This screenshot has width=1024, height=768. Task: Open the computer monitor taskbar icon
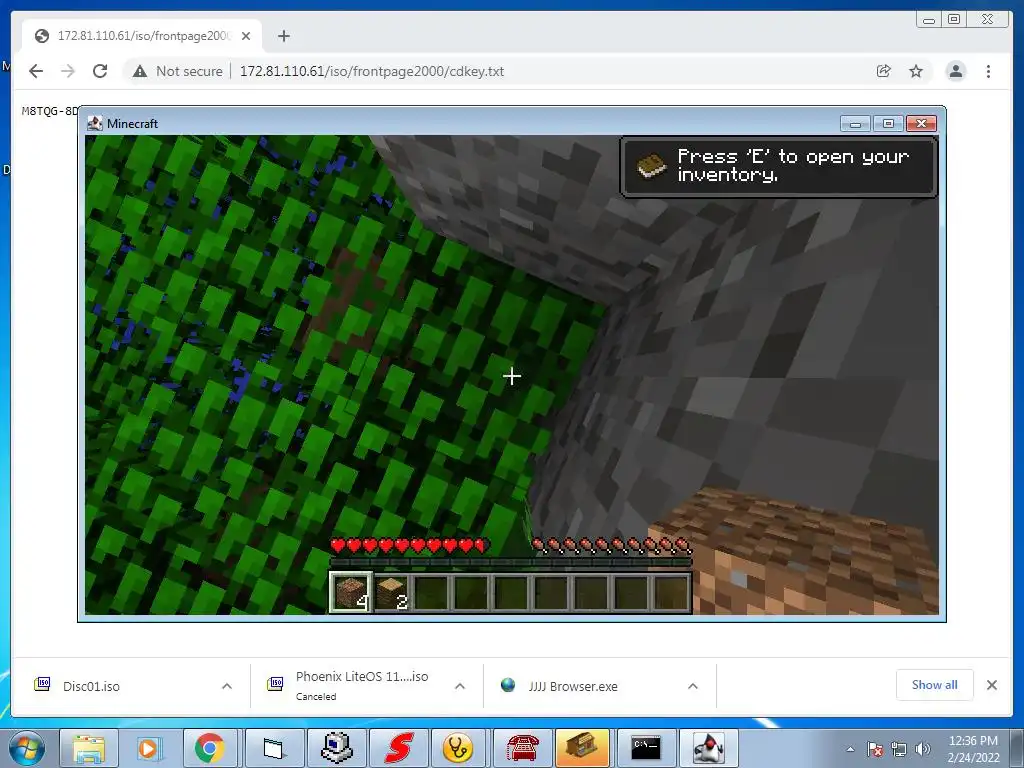[x=336, y=748]
